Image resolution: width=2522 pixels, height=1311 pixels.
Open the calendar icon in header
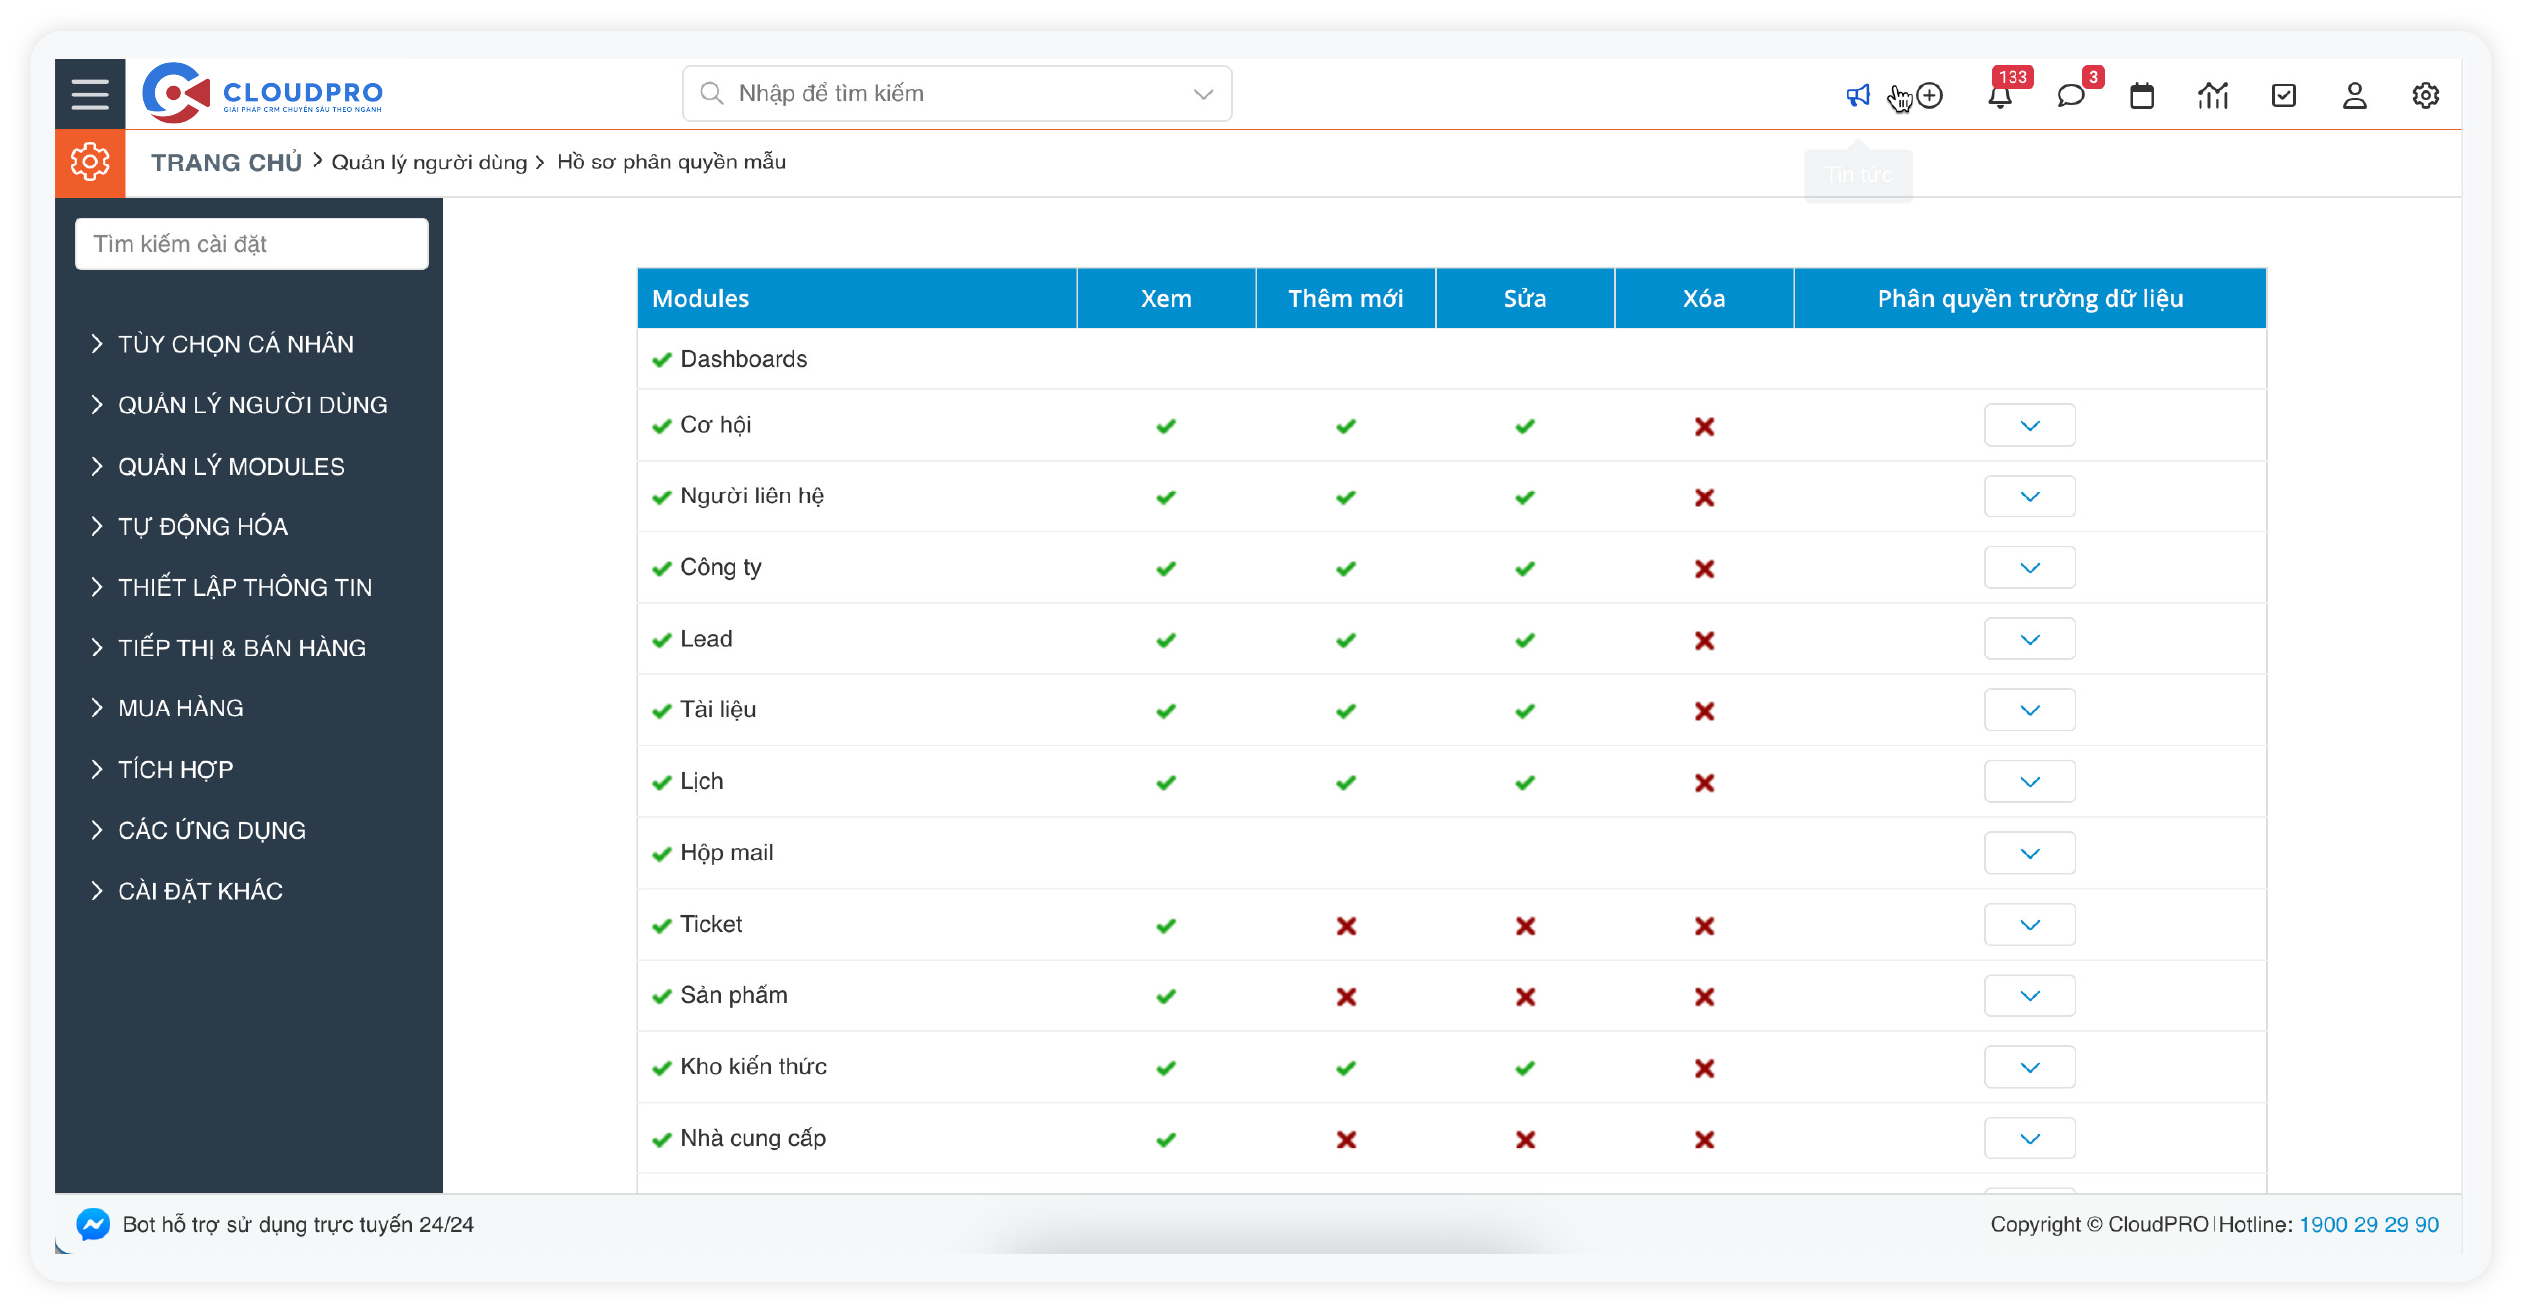tap(2141, 96)
